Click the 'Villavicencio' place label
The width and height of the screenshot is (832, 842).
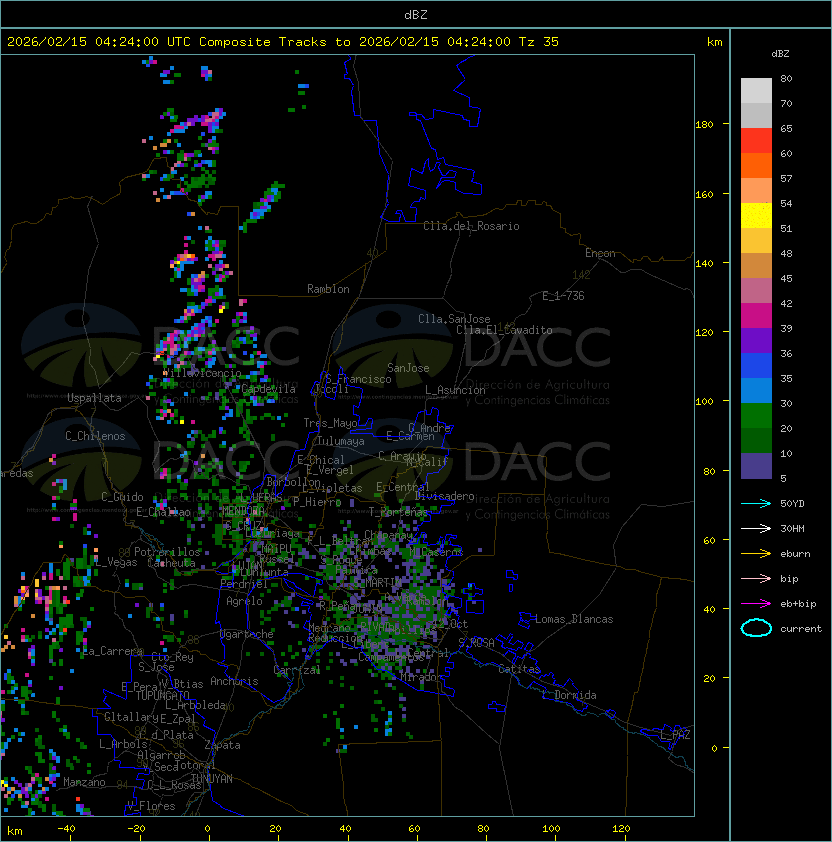[x=202, y=373]
